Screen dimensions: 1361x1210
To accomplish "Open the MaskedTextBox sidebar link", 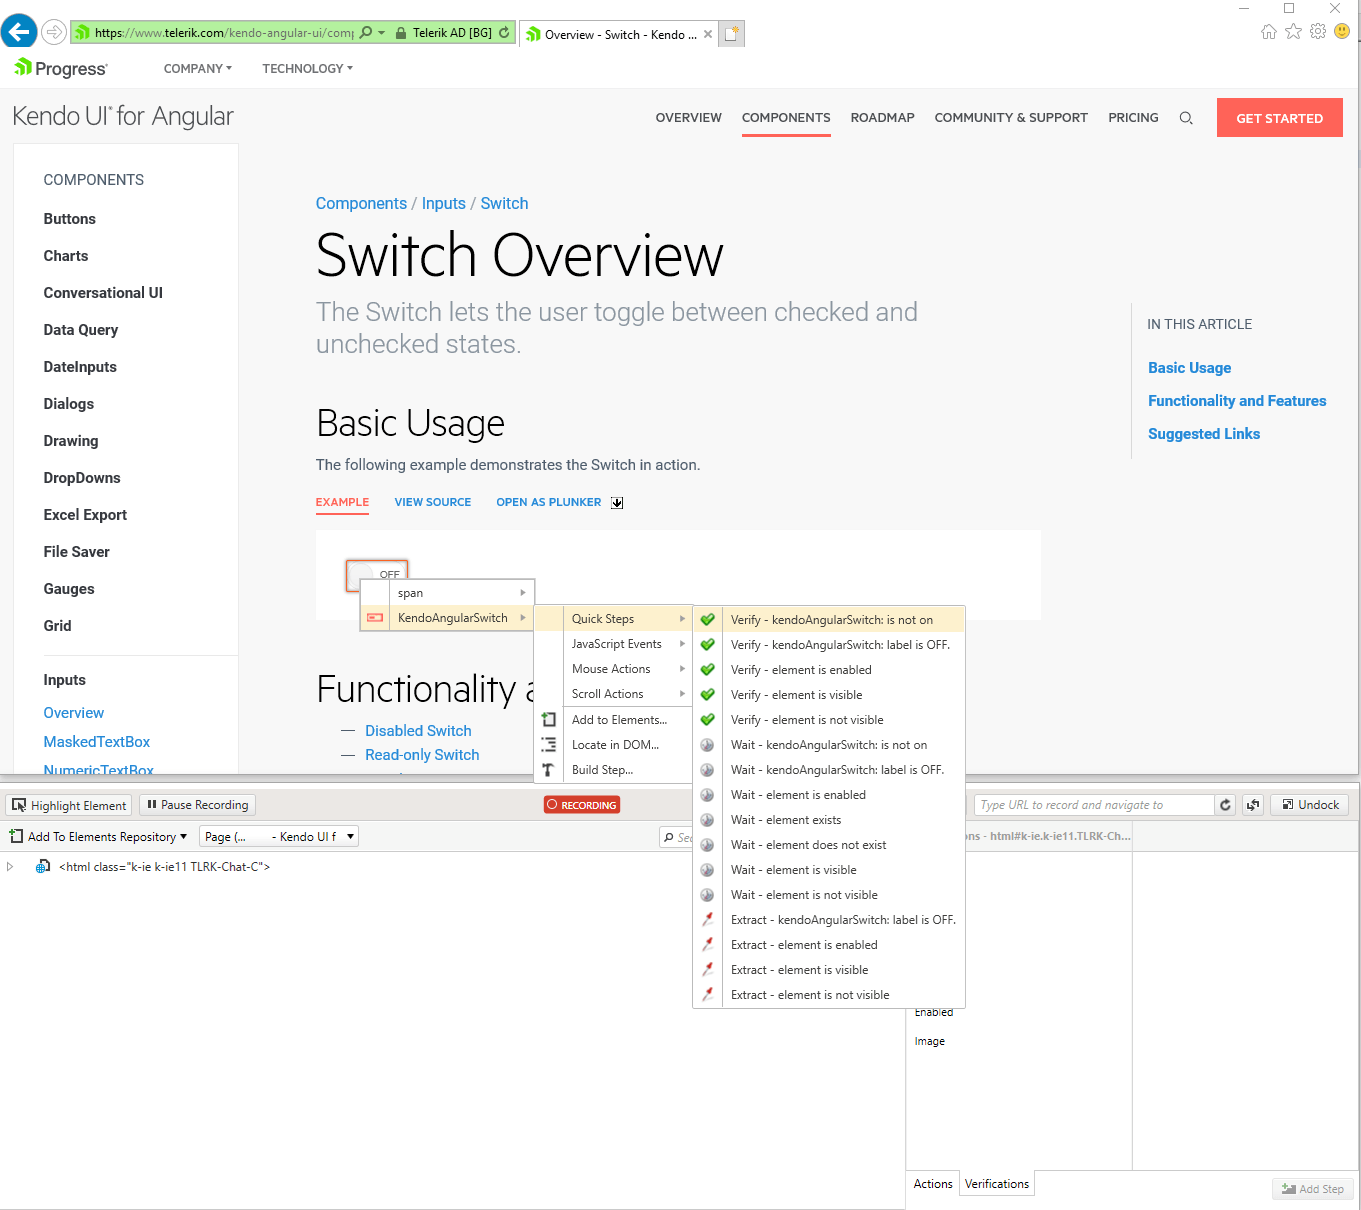I will point(97,742).
